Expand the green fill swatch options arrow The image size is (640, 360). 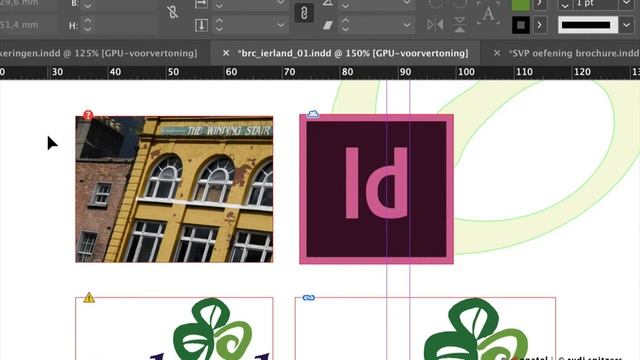540,4
